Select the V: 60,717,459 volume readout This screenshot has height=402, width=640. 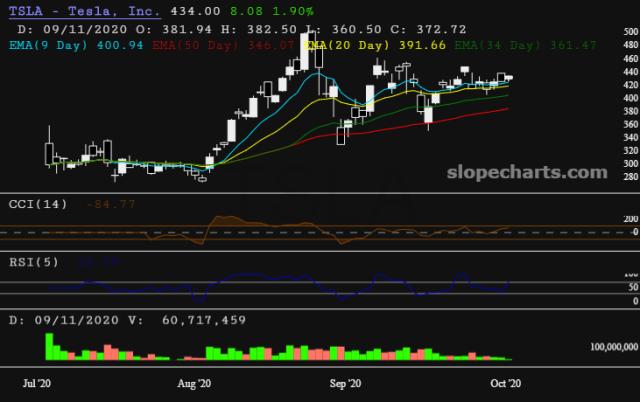tap(187, 320)
